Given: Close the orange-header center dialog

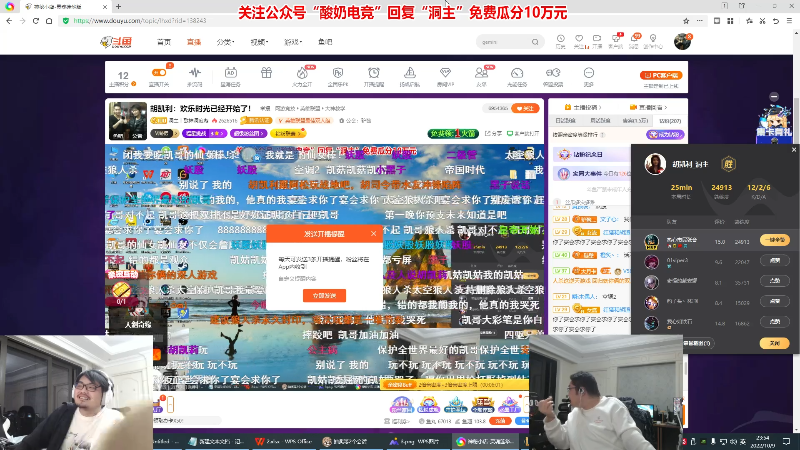Looking at the screenshot, I should [x=373, y=234].
